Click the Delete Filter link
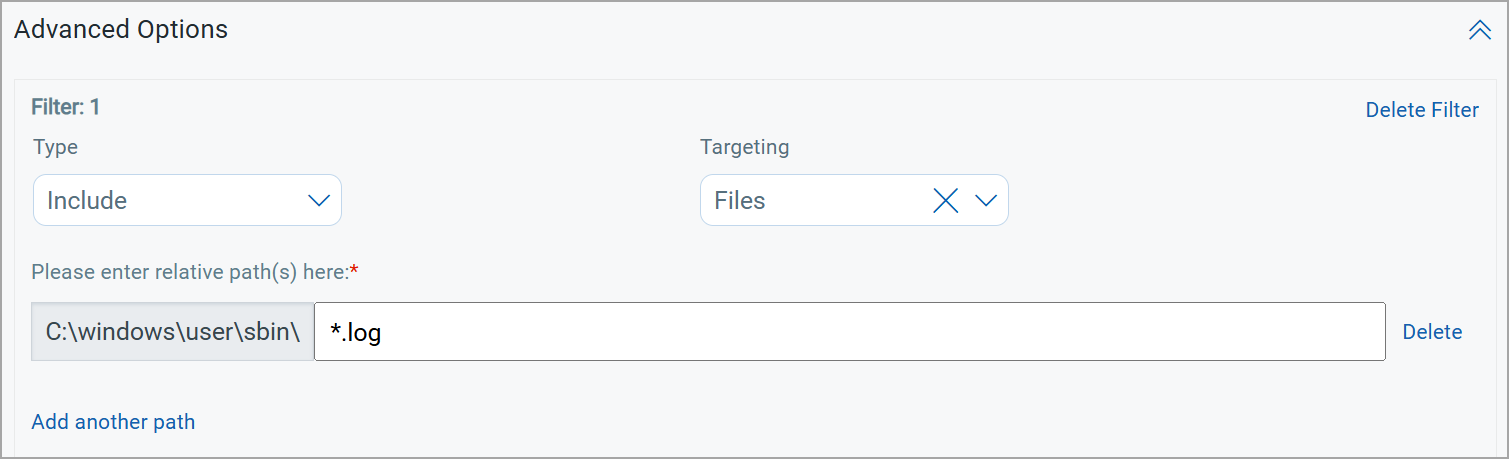 1422,110
